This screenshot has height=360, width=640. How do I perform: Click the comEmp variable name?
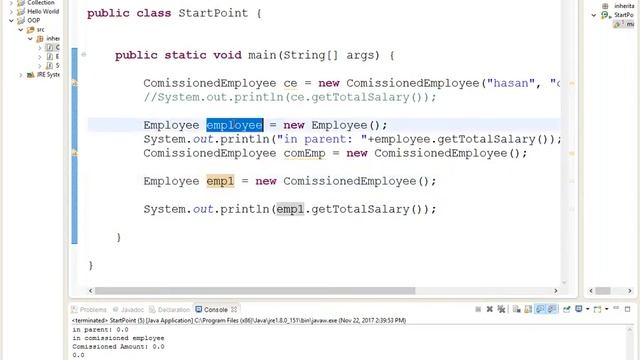tap(304, 153)
